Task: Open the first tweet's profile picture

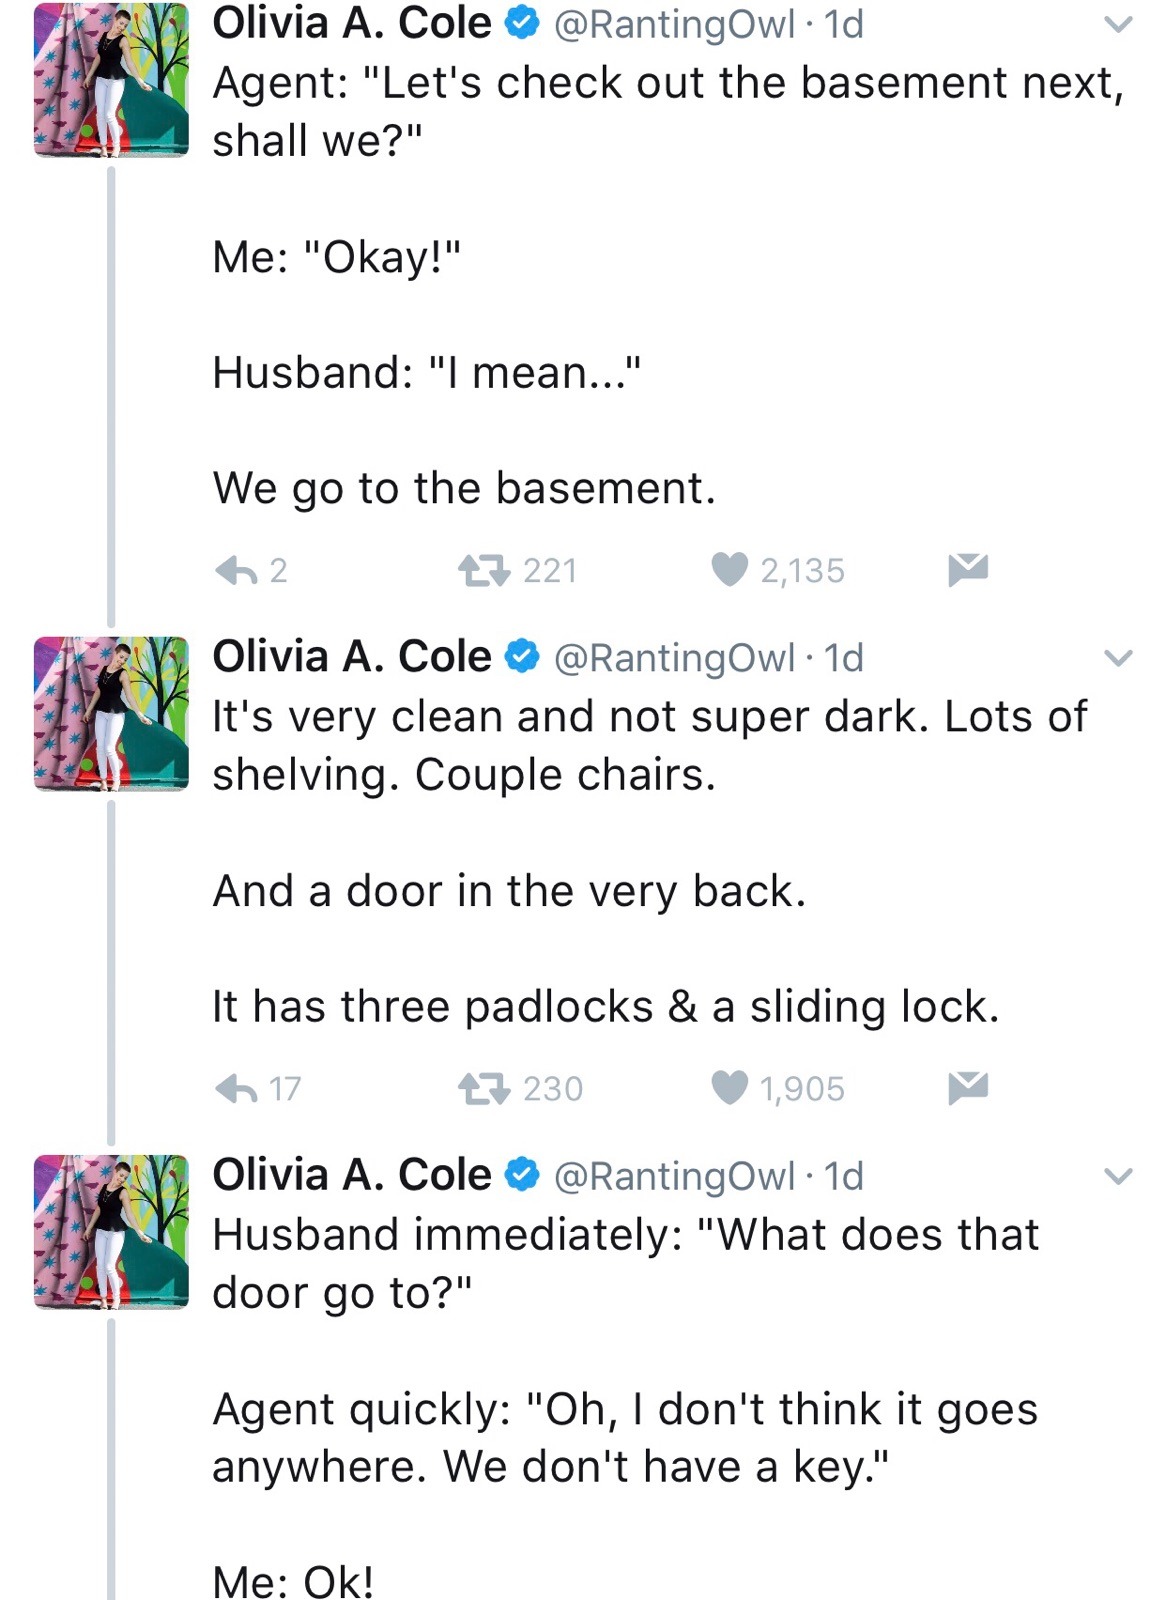Action: tap(111, 80)
